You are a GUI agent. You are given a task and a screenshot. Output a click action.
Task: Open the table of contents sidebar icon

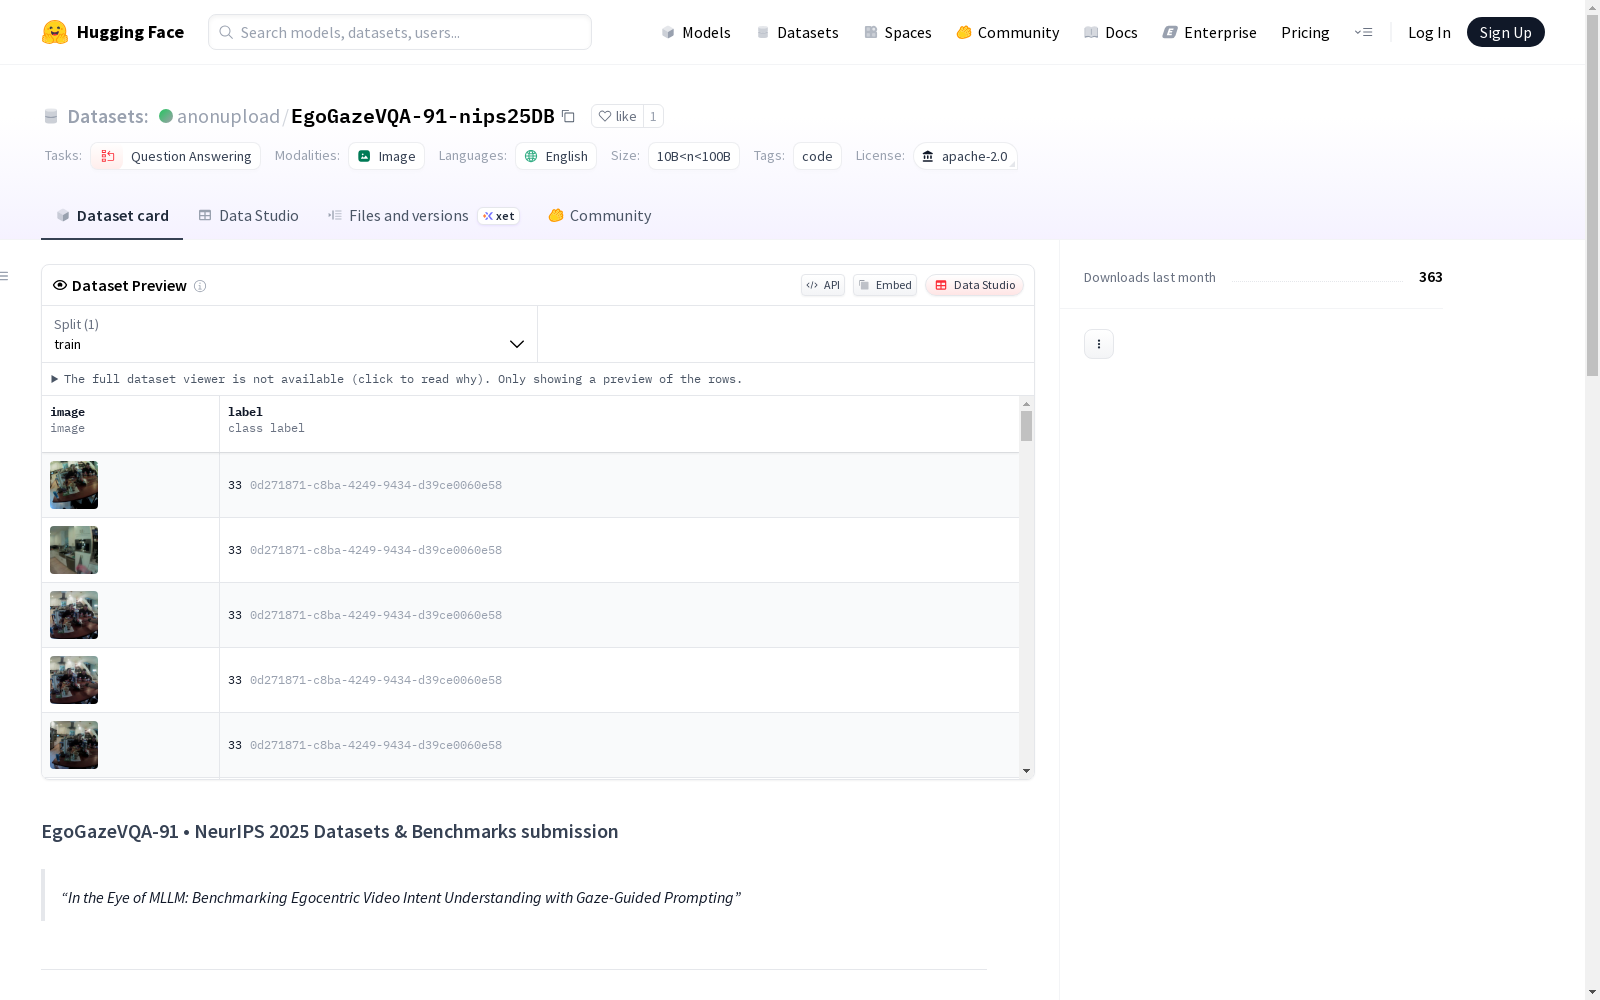click(5, 276)
